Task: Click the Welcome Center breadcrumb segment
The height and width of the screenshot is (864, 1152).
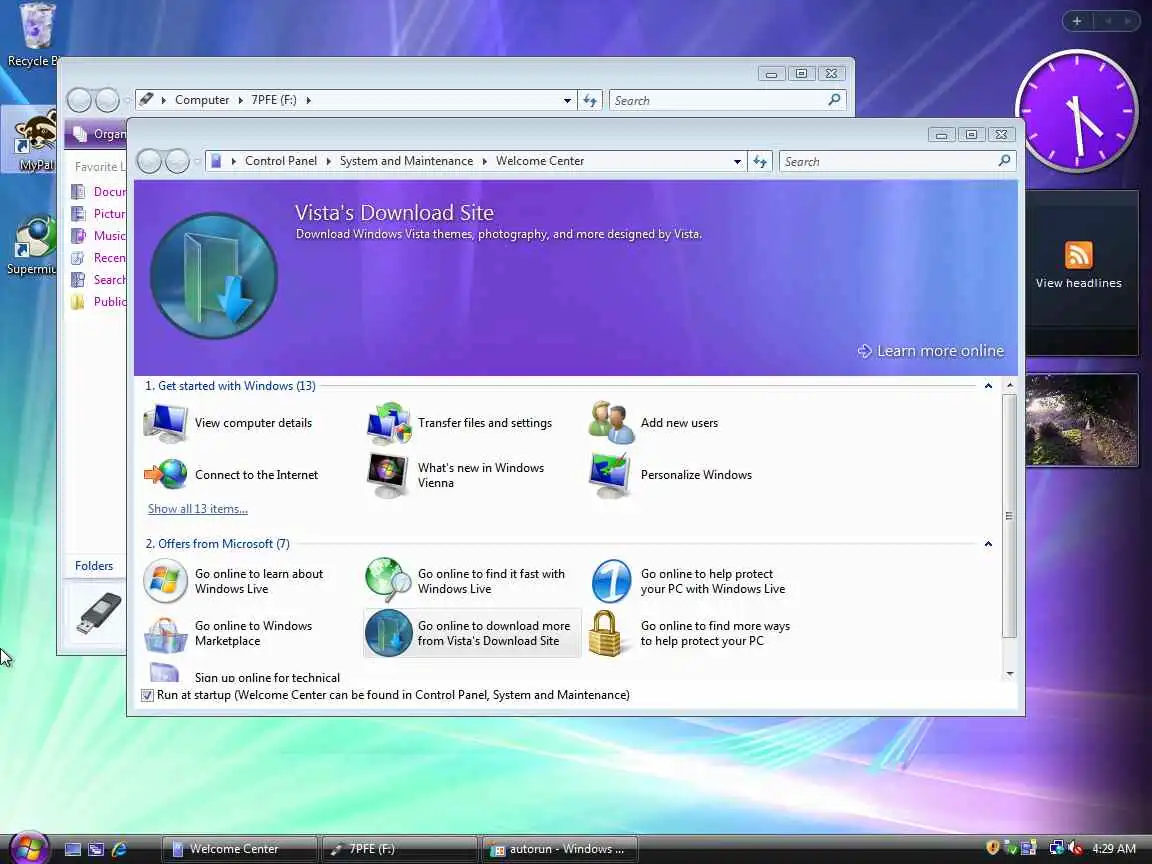Action: click(x=540, y=161)
